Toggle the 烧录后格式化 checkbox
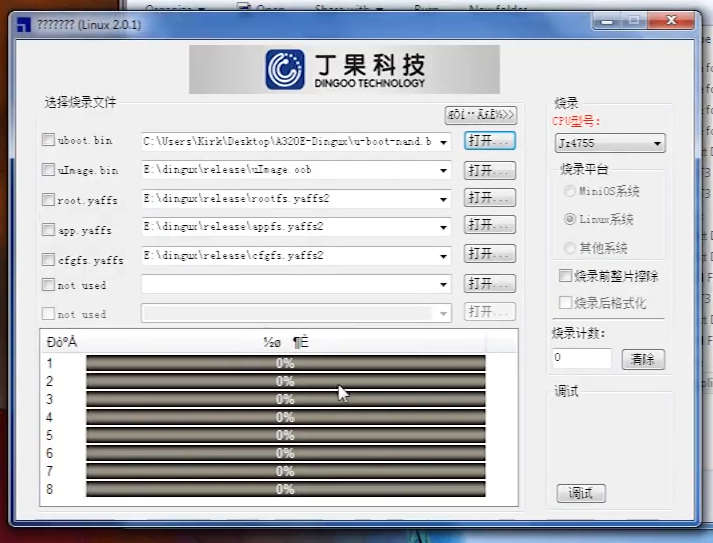713x543 pixels. click(565, 302)
